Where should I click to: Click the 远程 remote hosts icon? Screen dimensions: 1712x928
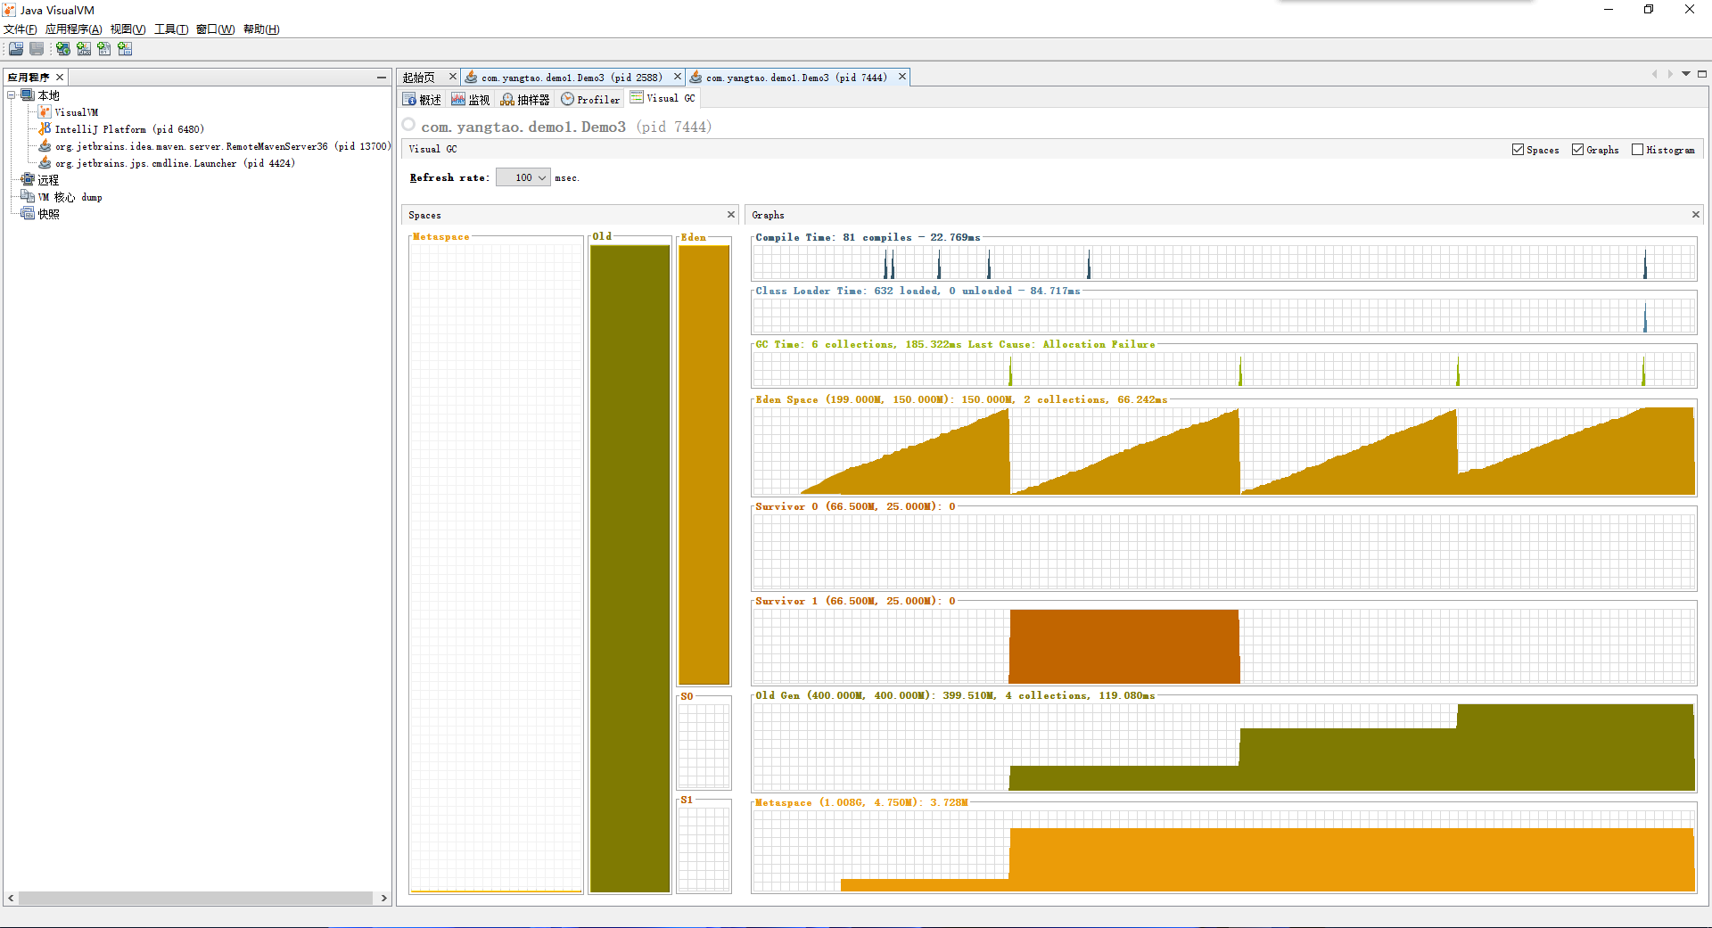point(28,180)
